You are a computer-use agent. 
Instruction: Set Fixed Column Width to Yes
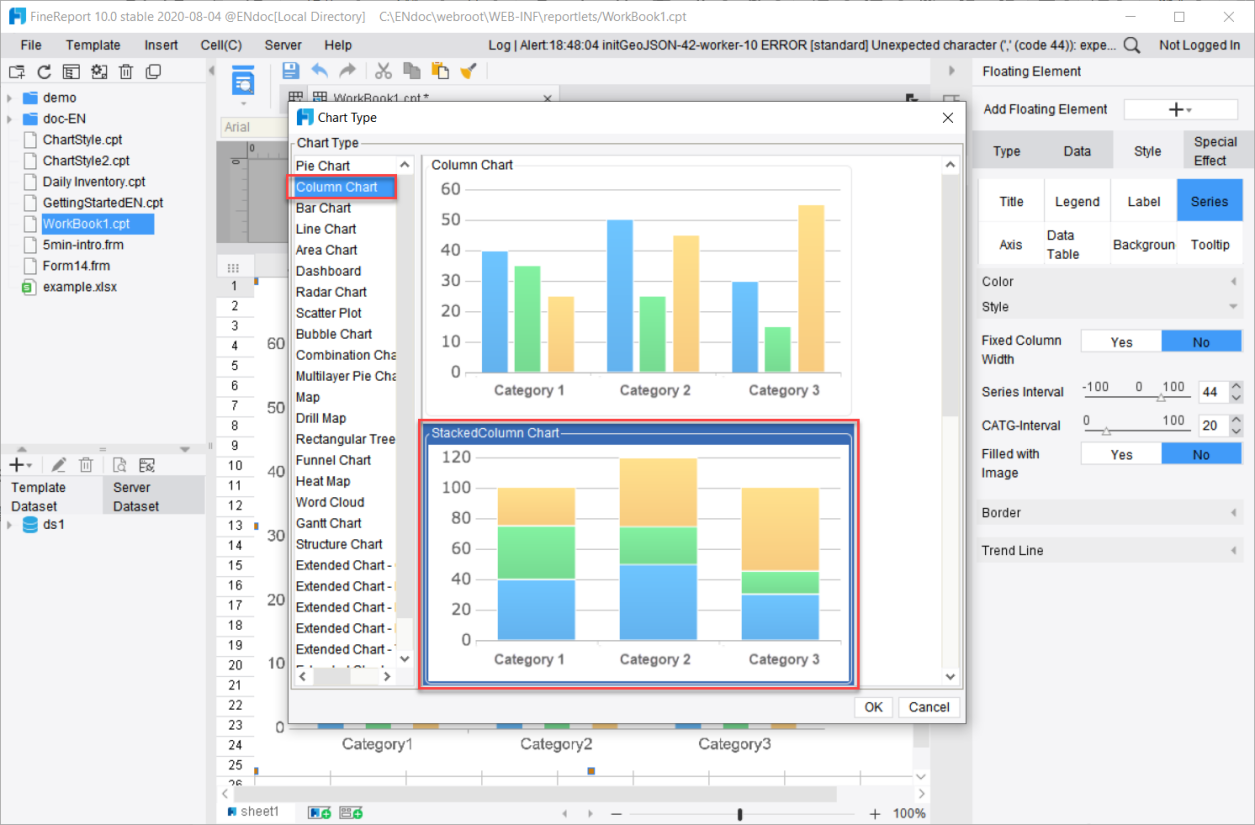(x=1121, y=342)
